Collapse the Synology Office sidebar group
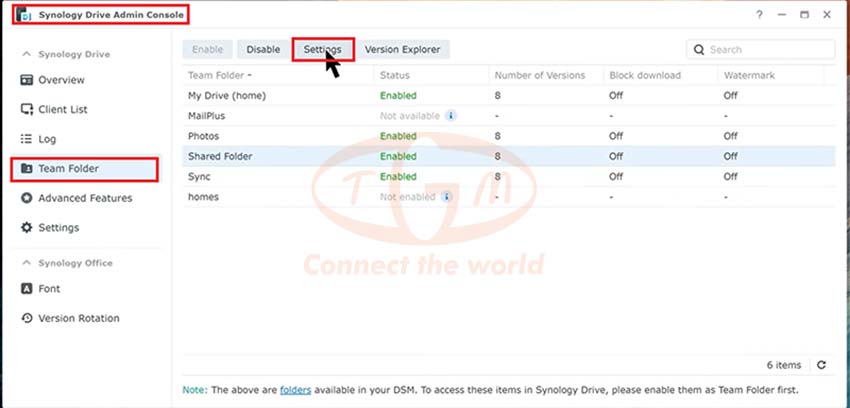This screenshot has height=408, width=850. 26,263
